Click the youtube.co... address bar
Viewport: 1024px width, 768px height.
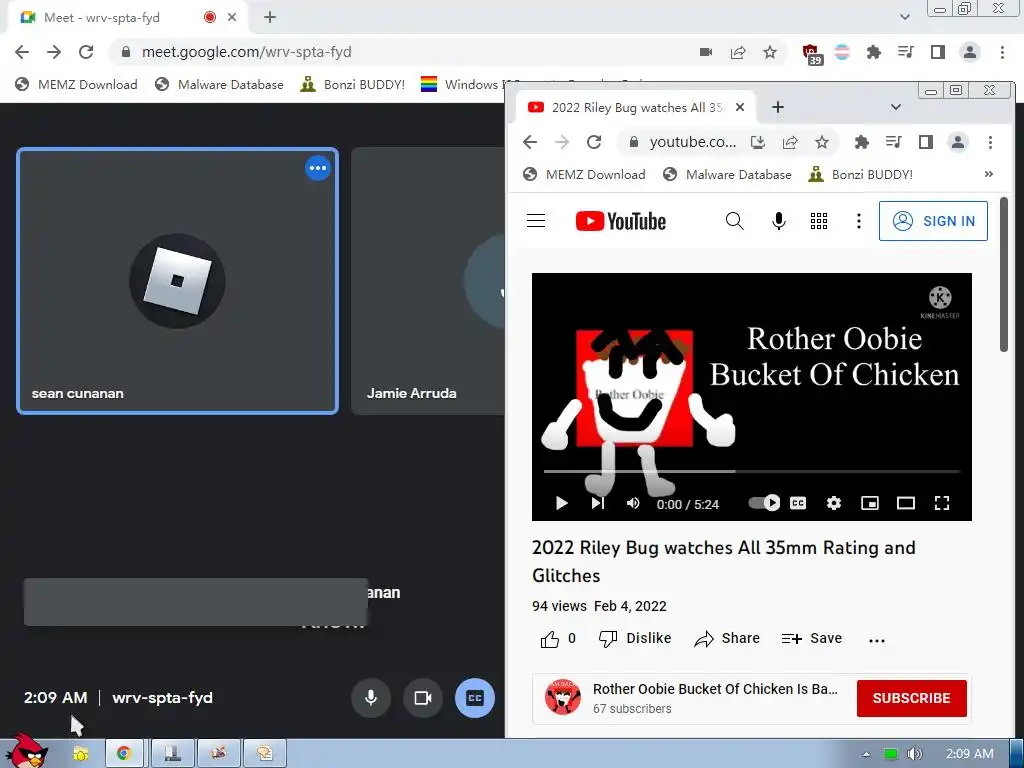pyautogui.click(x=693, y=142)
